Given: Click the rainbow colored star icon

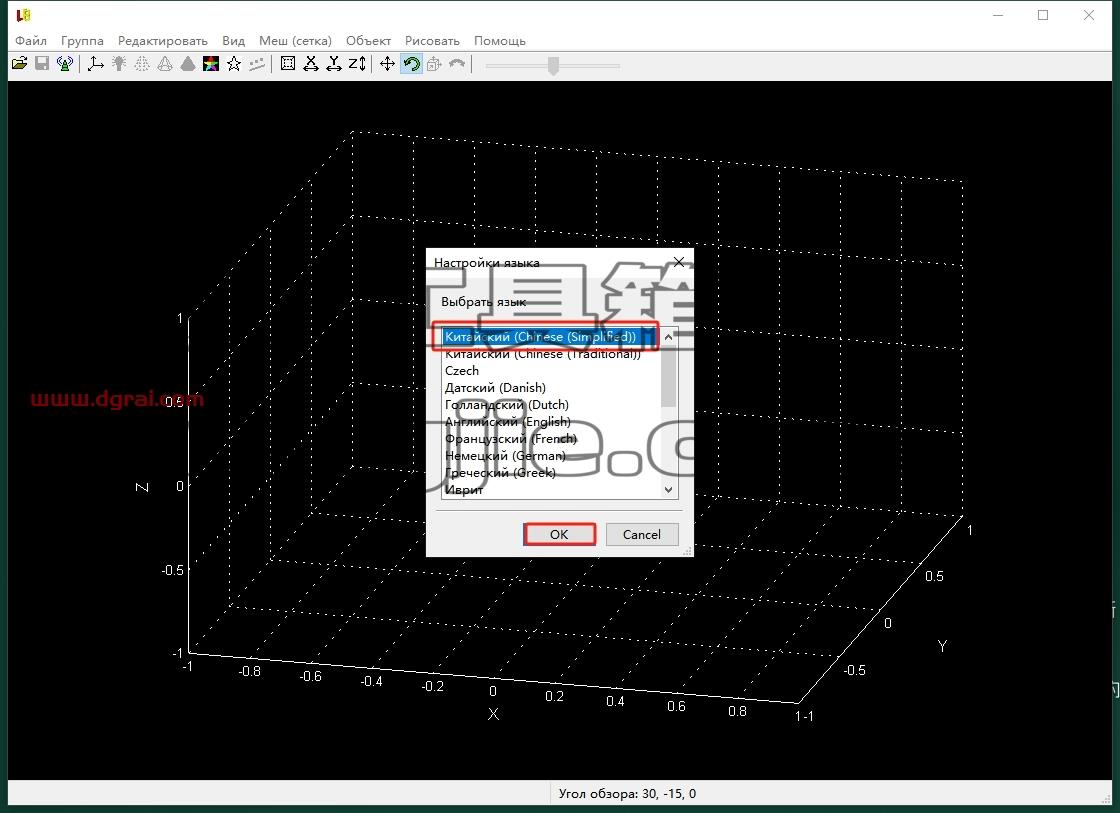Looking at the screenshot, I should pyautogui.click(x=211, y=64).
